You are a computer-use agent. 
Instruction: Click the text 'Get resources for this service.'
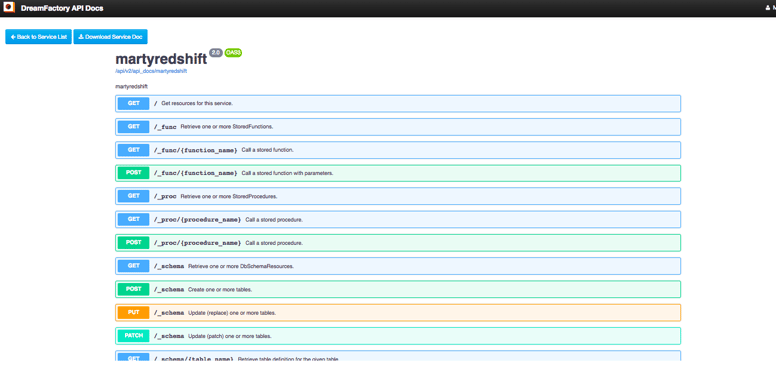197,103
